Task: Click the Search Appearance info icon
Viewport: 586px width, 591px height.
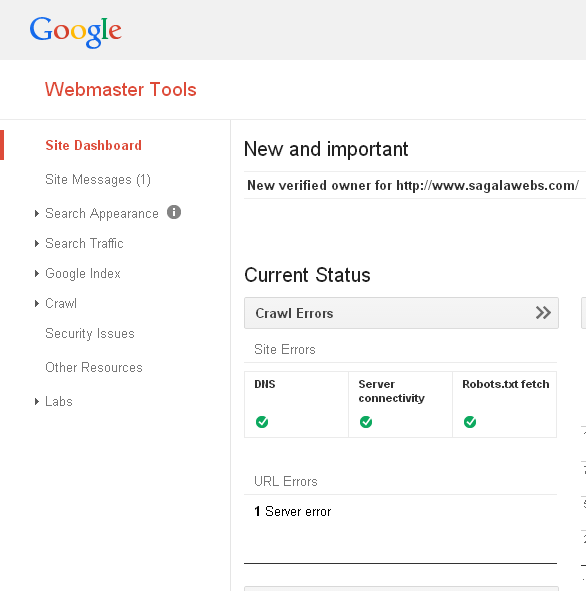Action: pos(174,212)
